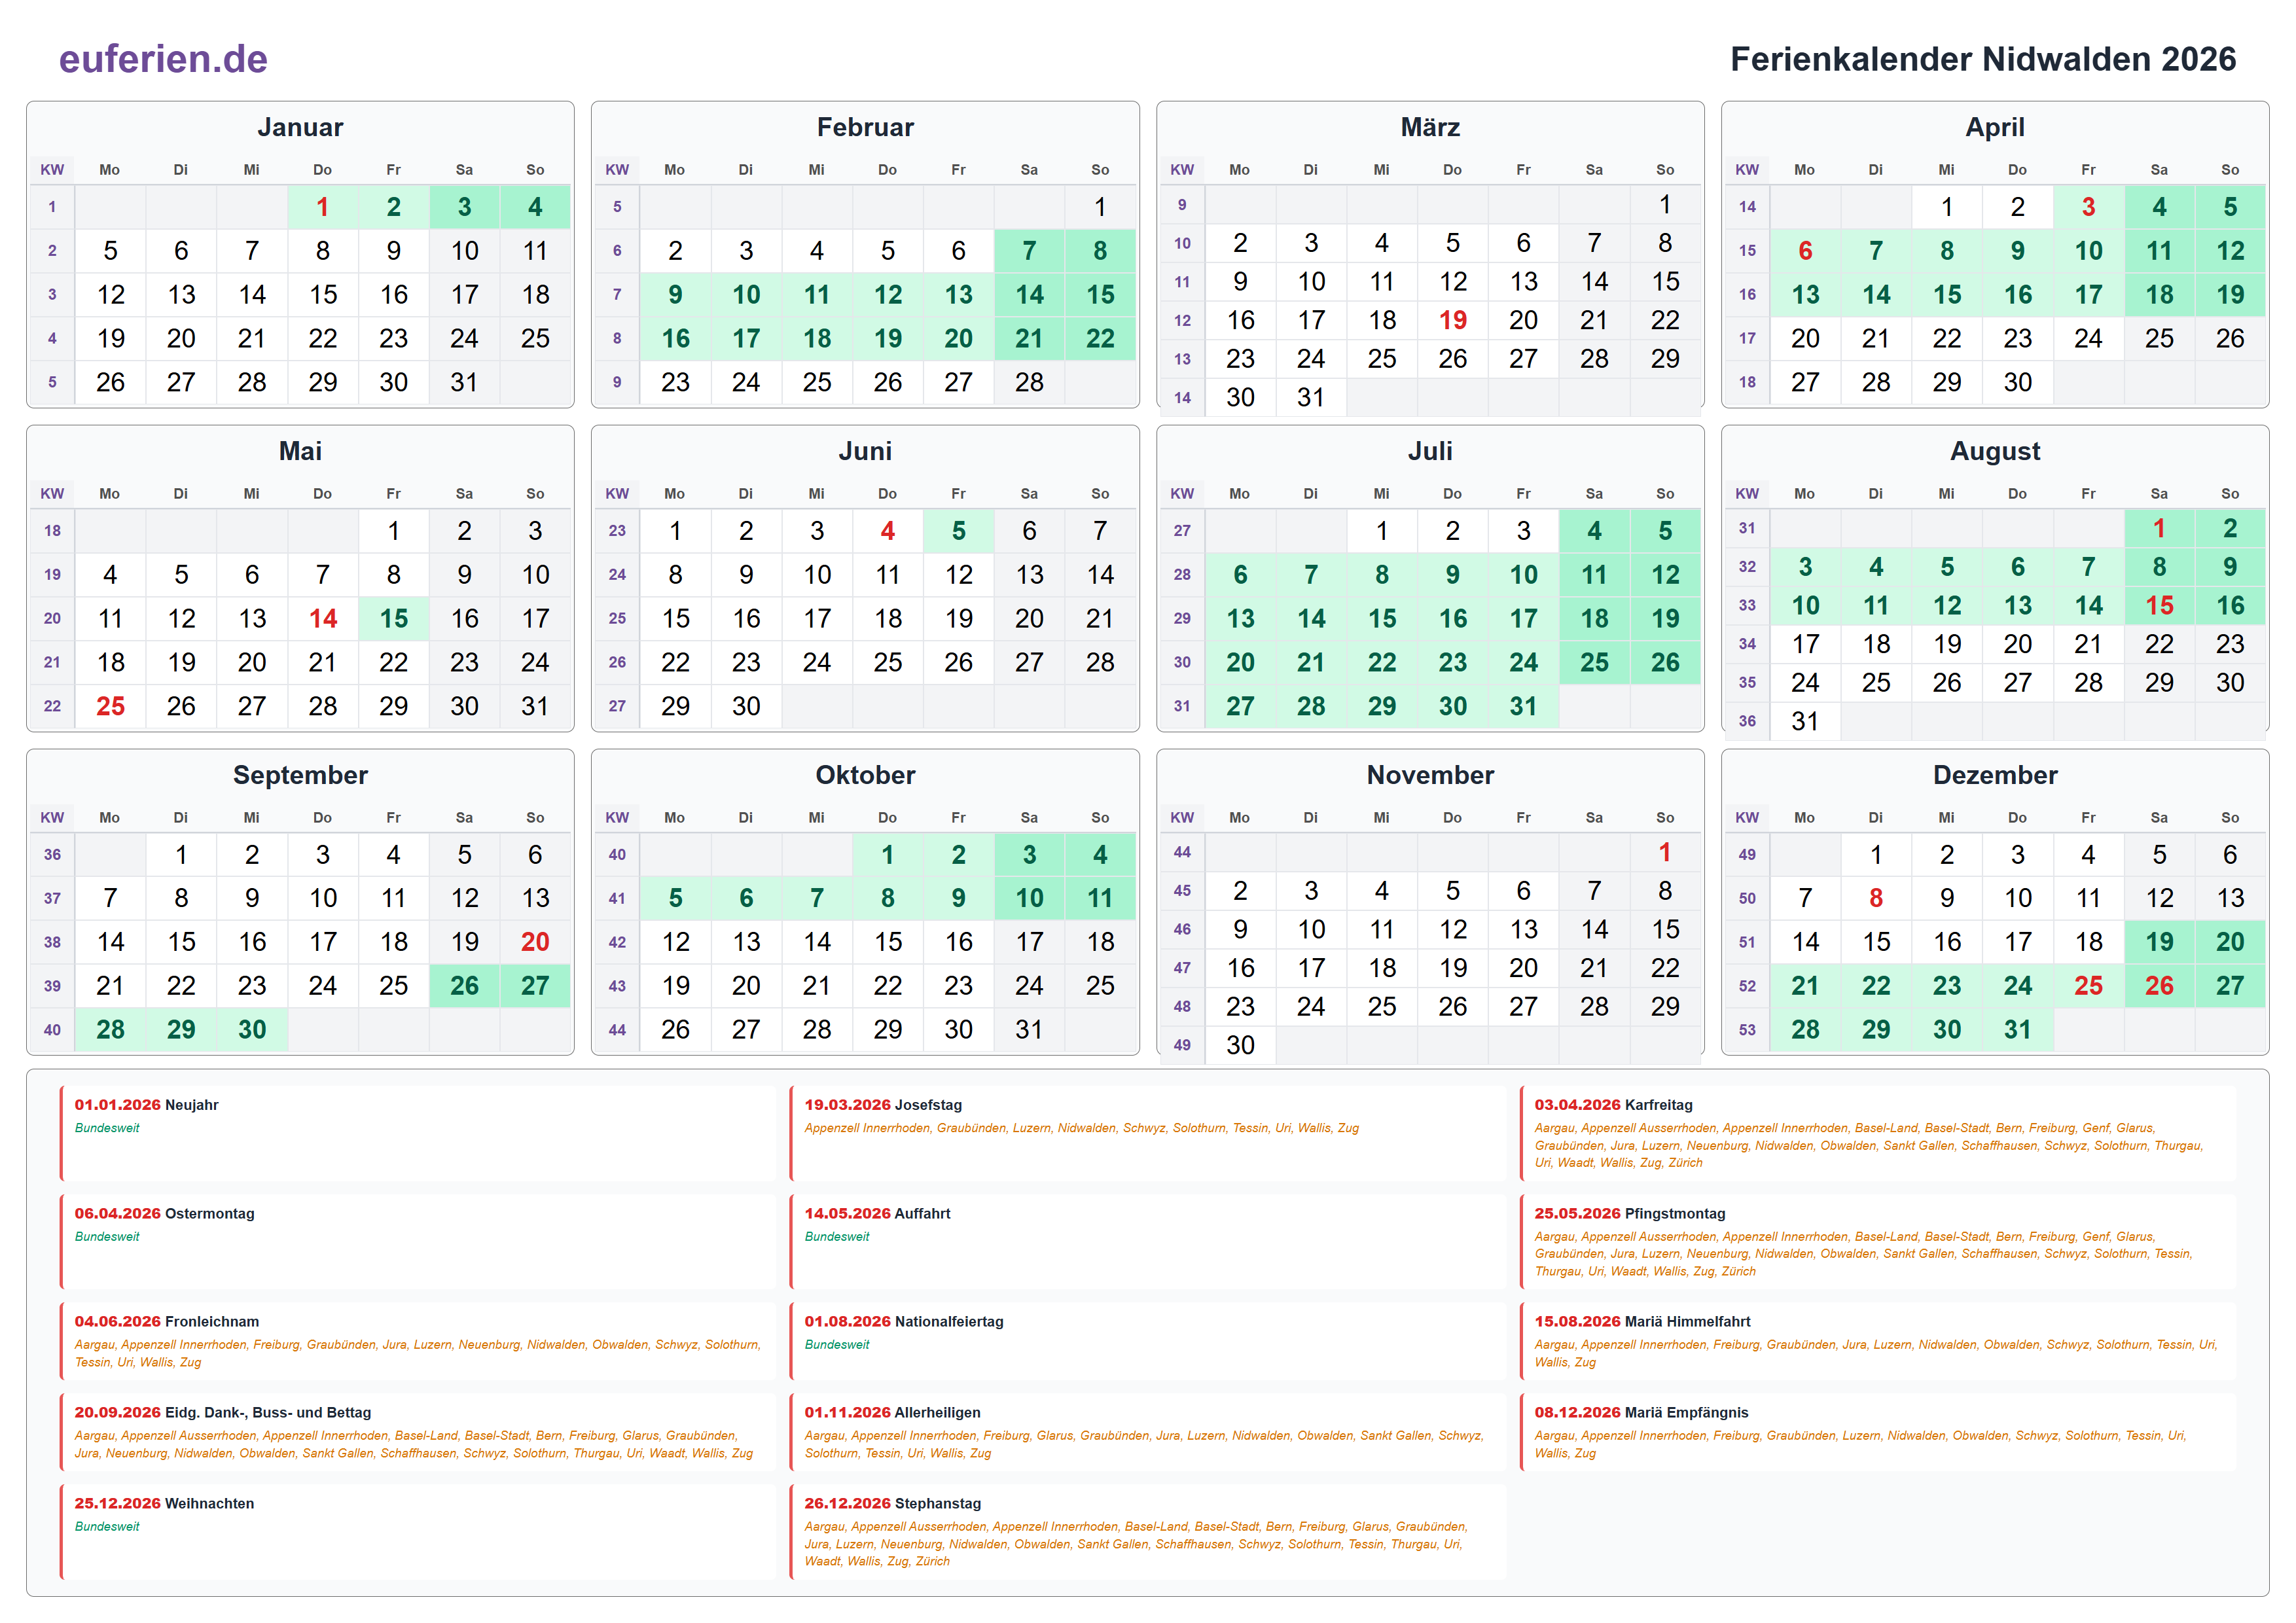Click February 22 holiday-shaded cell
The height and width of the screenshot is (1623, 2296).
pyautogui.click(x=1100, y=339)
